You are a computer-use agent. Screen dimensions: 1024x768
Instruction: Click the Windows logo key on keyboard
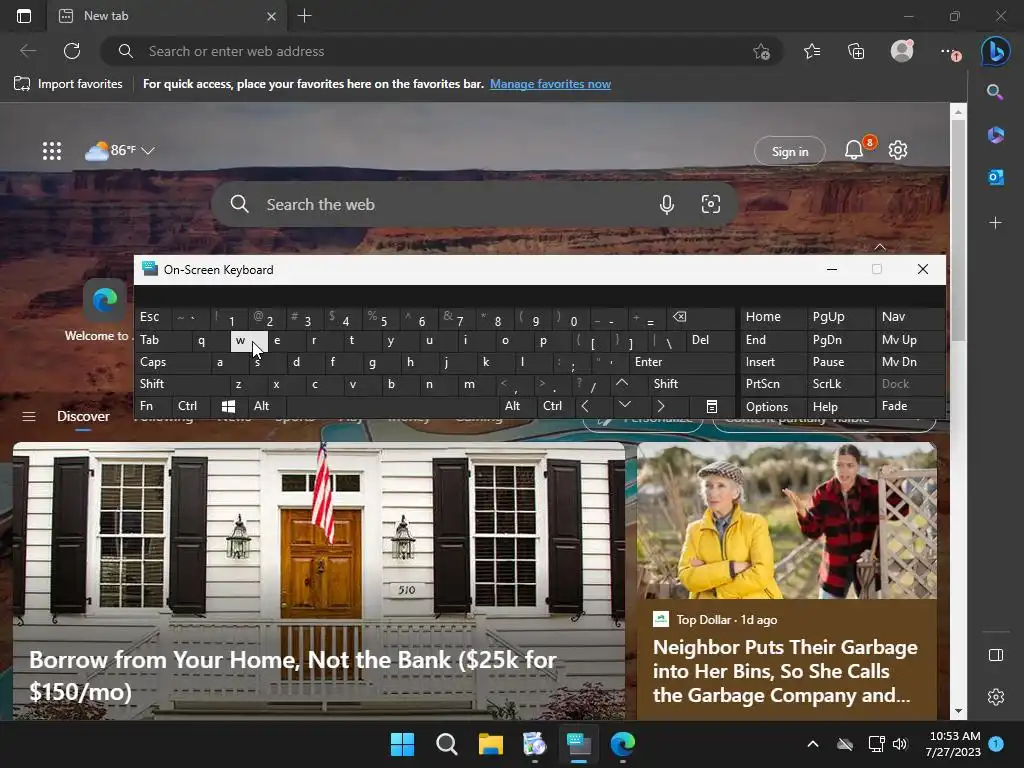tap(229, 406)
